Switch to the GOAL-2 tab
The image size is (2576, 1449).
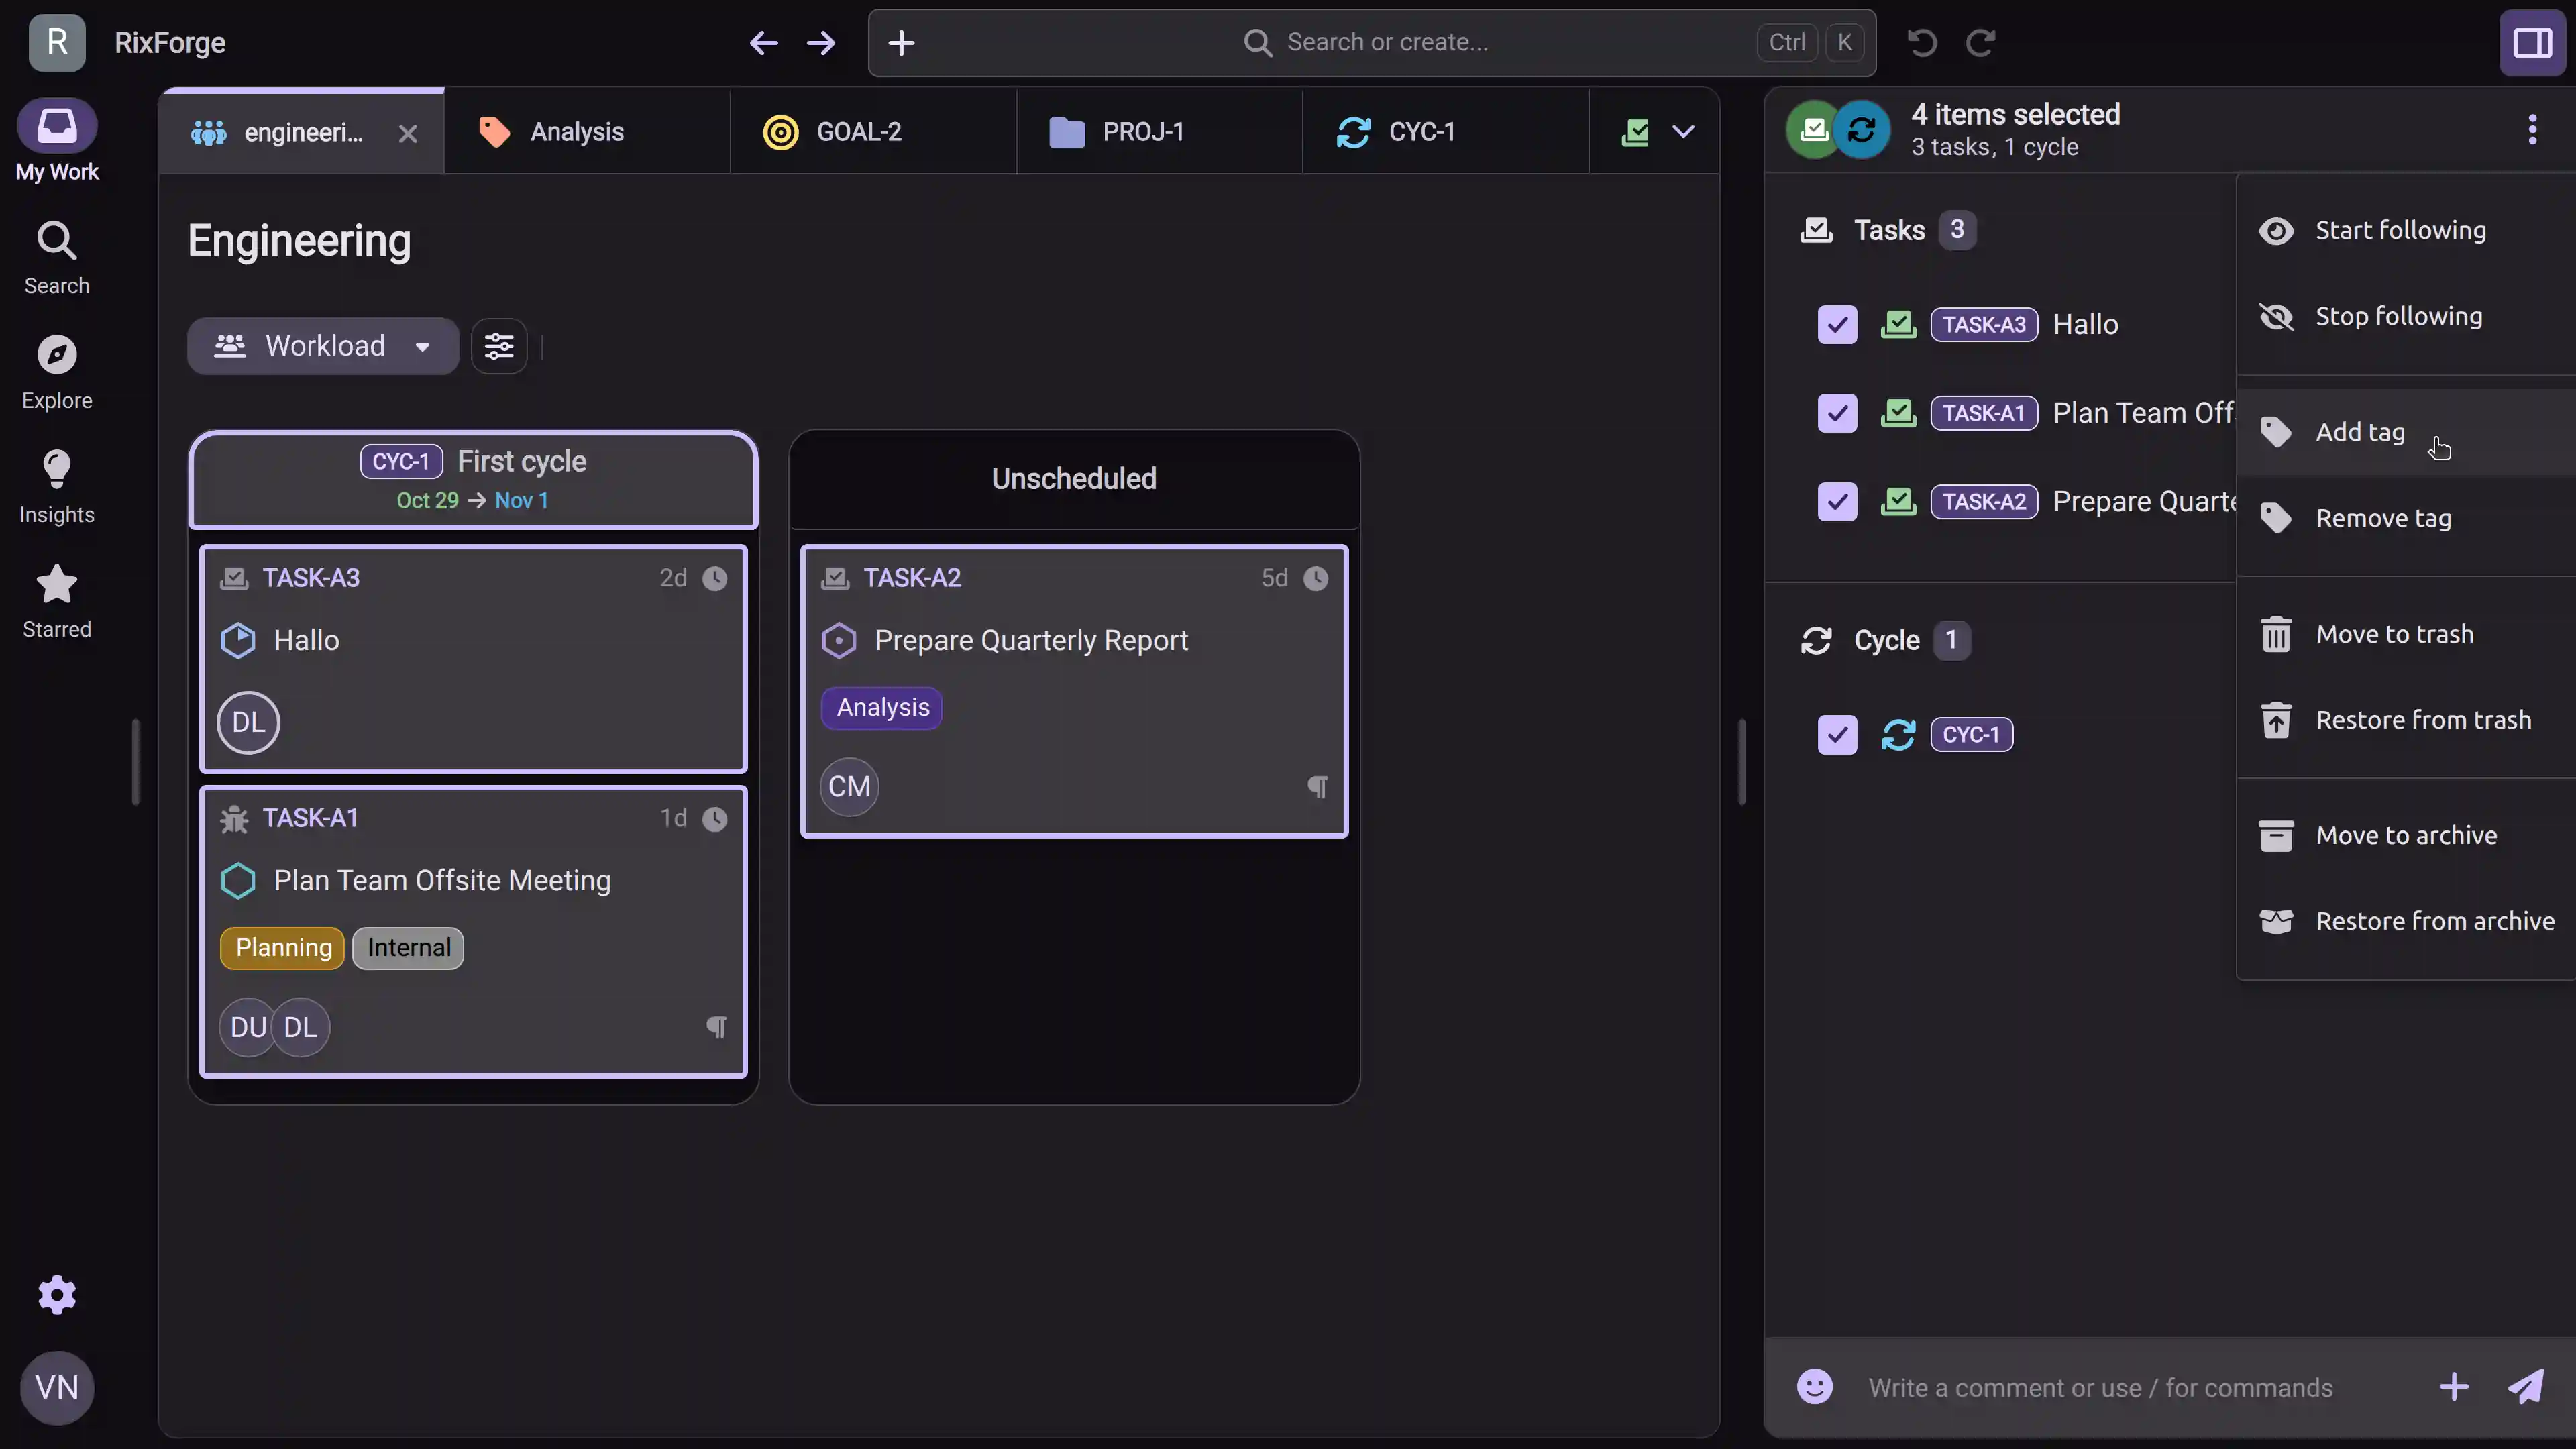[858, 132]
